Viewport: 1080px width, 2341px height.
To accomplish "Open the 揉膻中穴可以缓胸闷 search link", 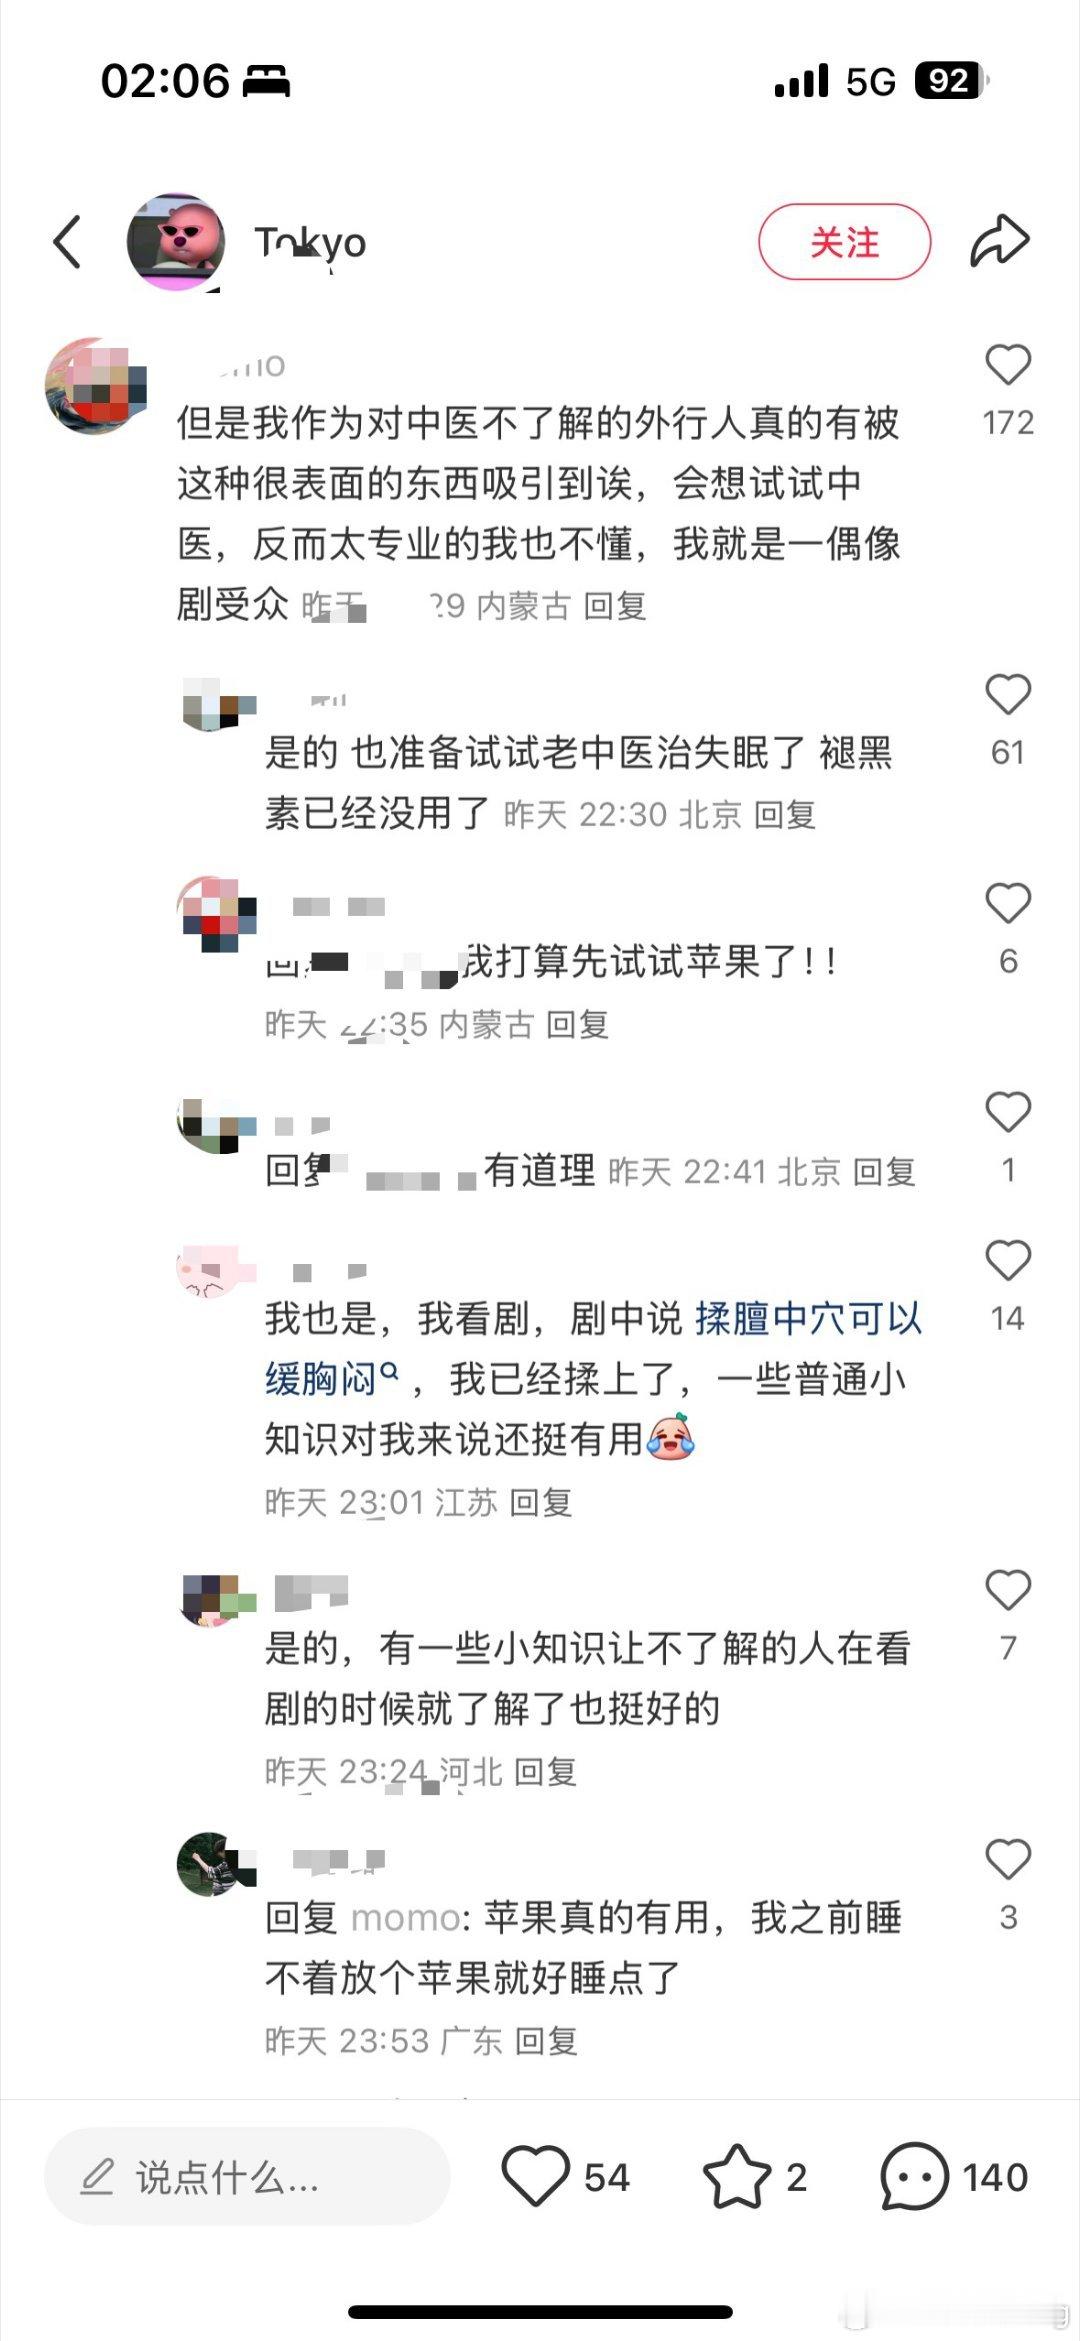I will (x=593, y=1348).
